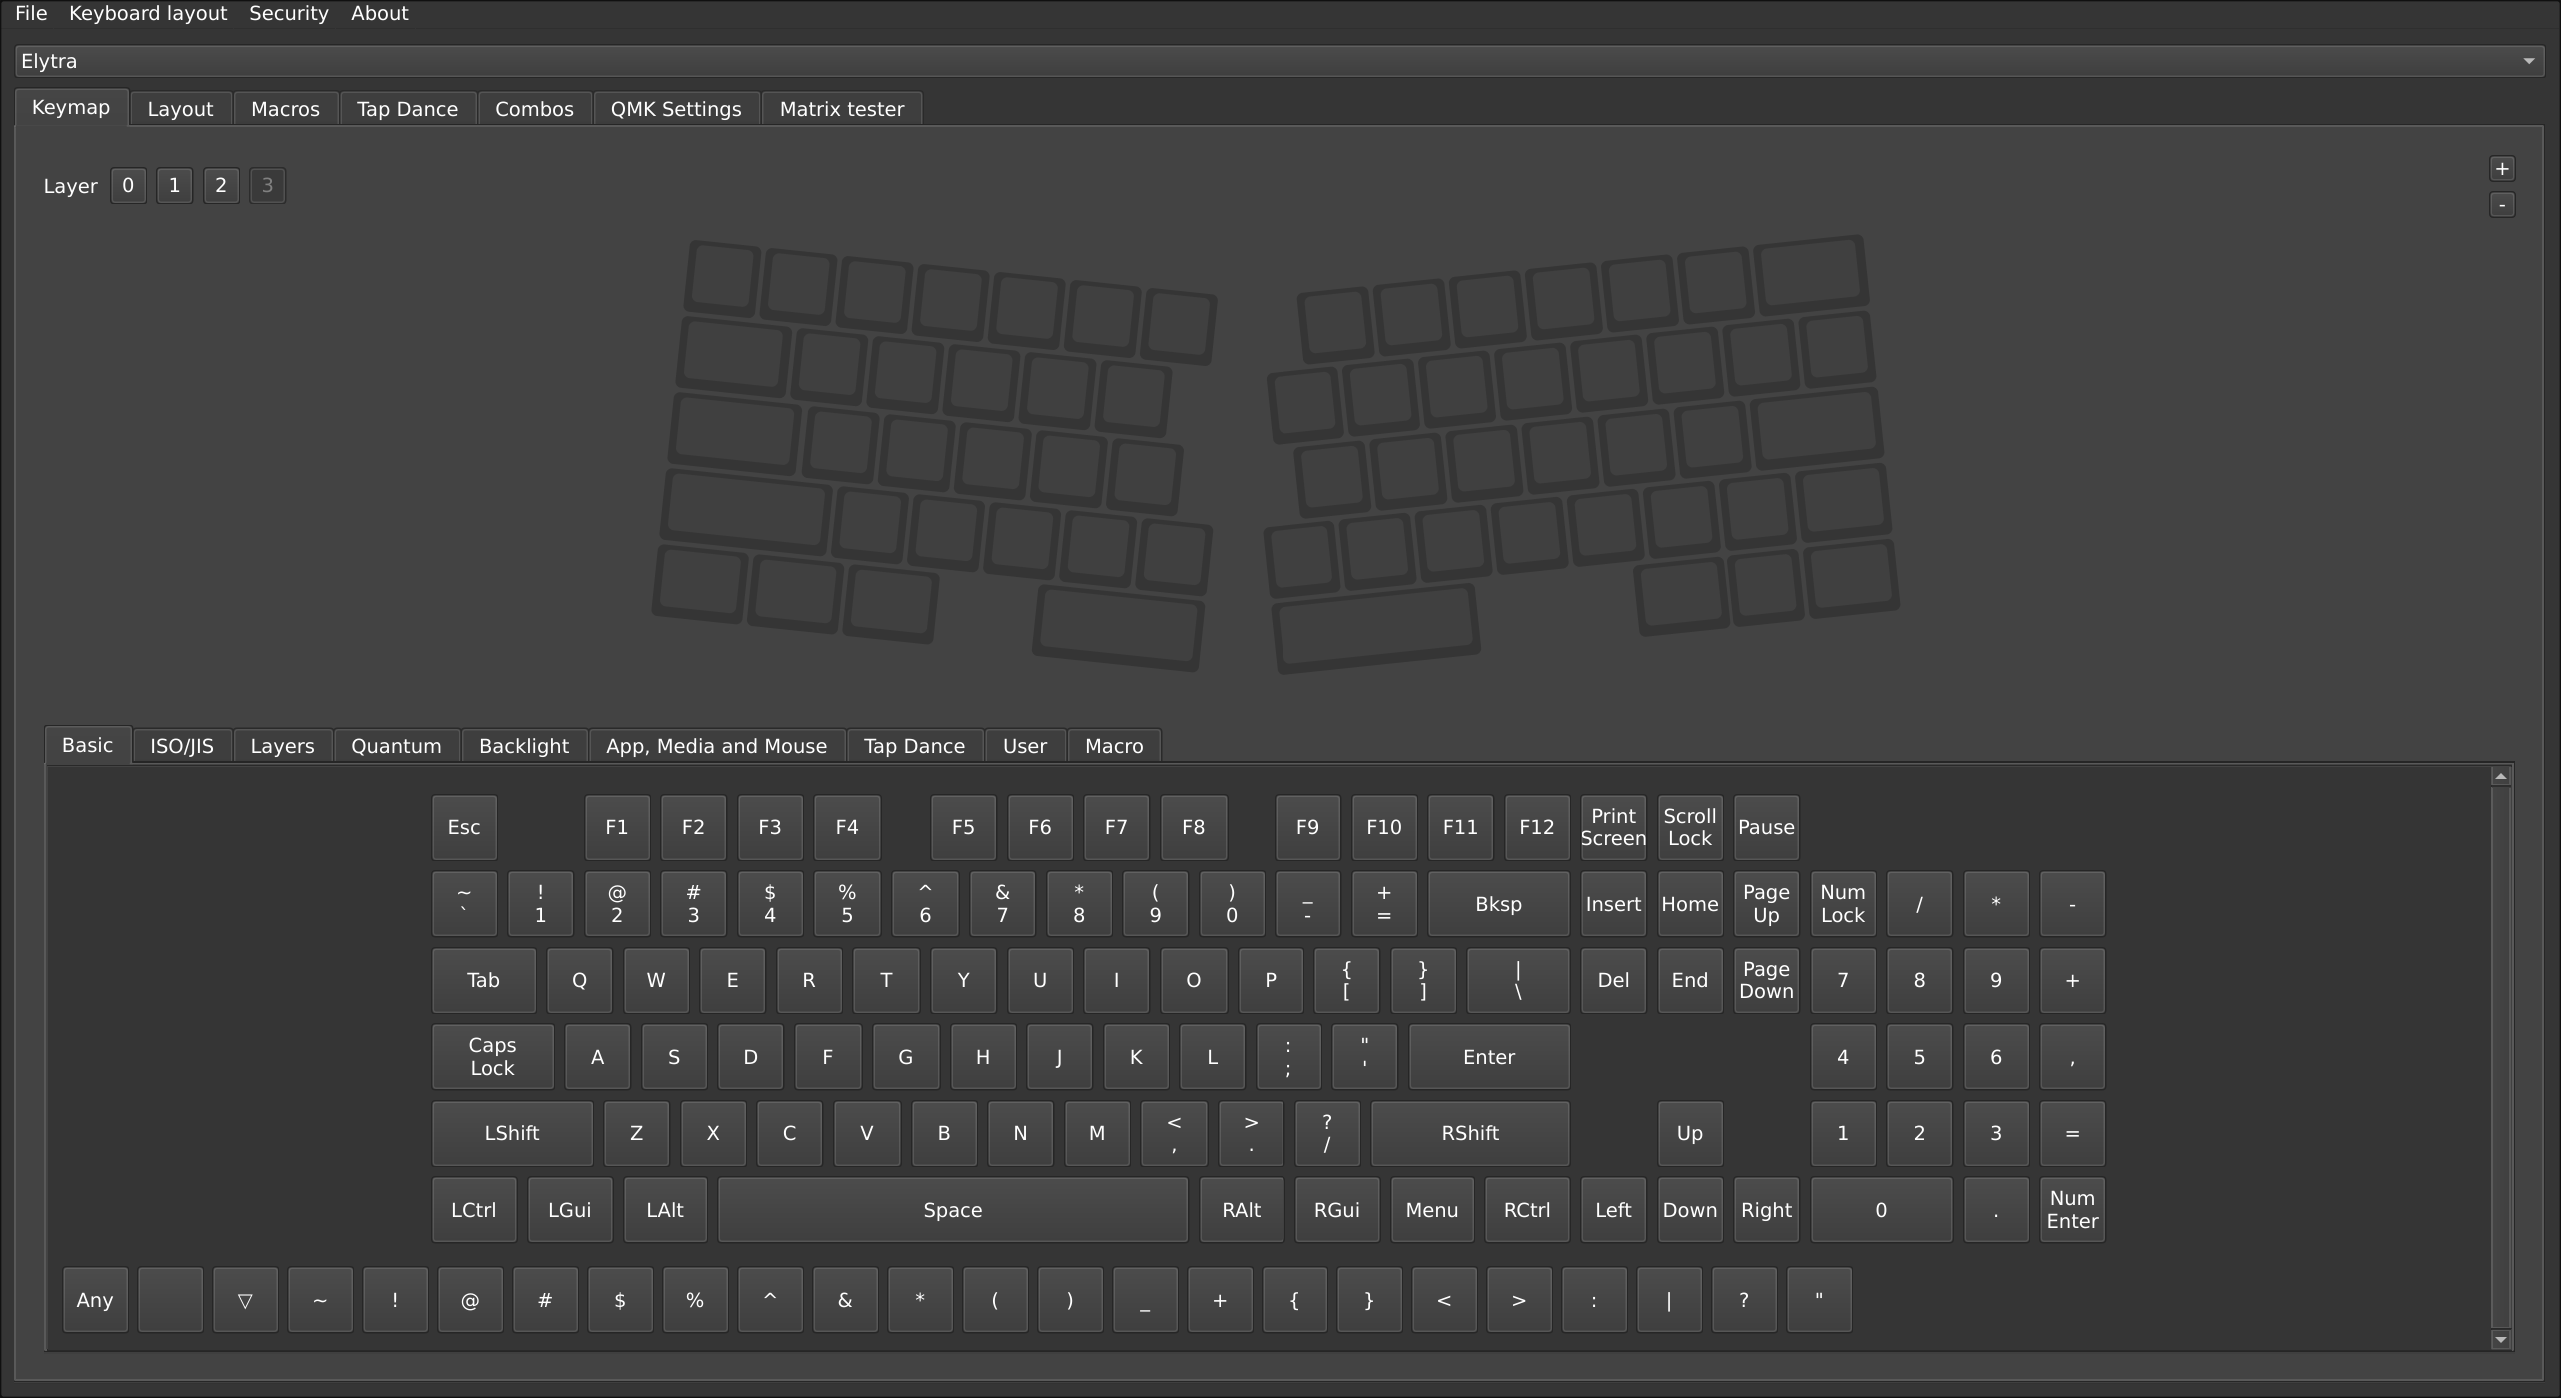This screenshot has height=1398, width=2561.
Task: Click the plus zoom-in keyboard button
Action: [x=2501, y=169]
